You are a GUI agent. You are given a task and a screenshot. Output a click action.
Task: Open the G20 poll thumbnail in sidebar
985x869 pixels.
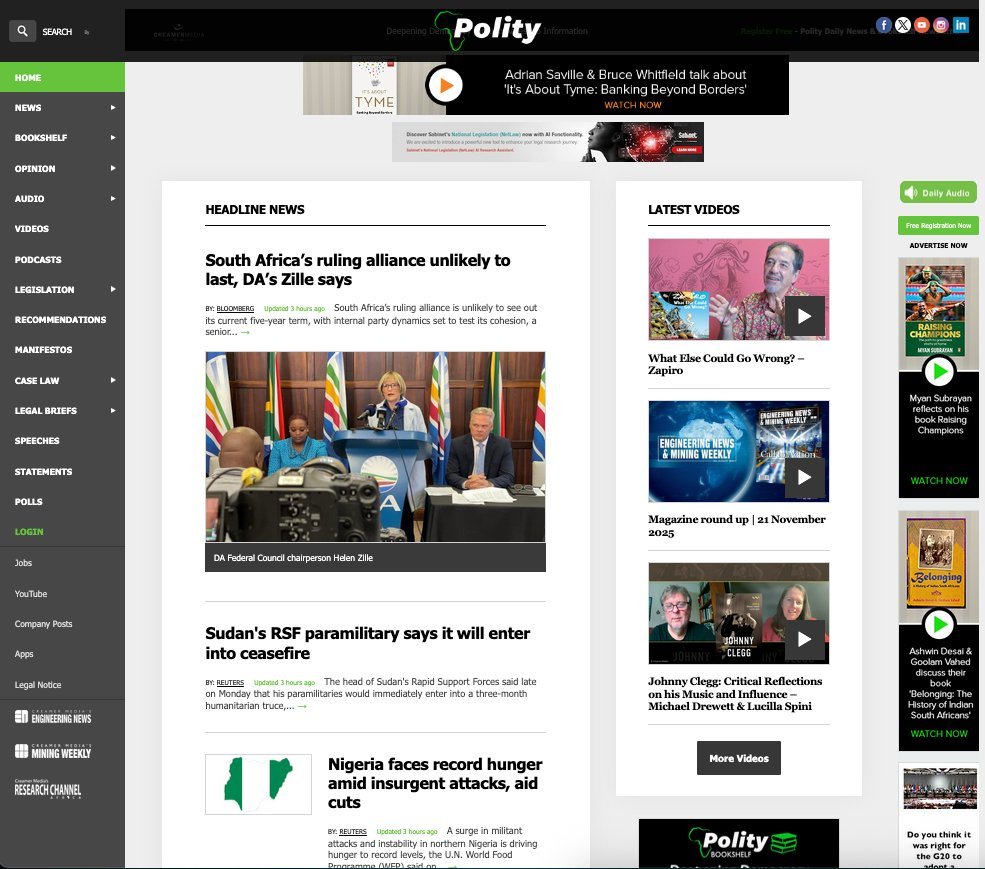939,788
